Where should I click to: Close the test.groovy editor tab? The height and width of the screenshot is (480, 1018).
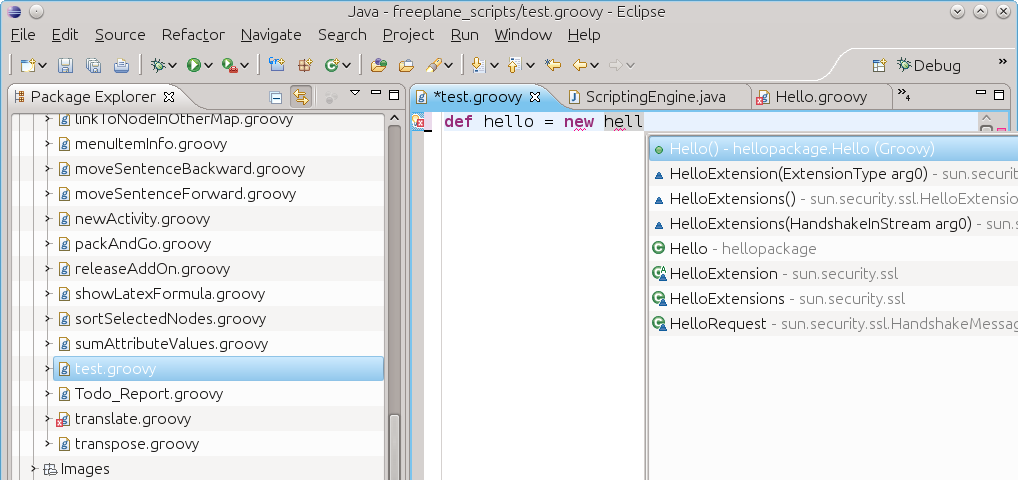coord(534,97)
